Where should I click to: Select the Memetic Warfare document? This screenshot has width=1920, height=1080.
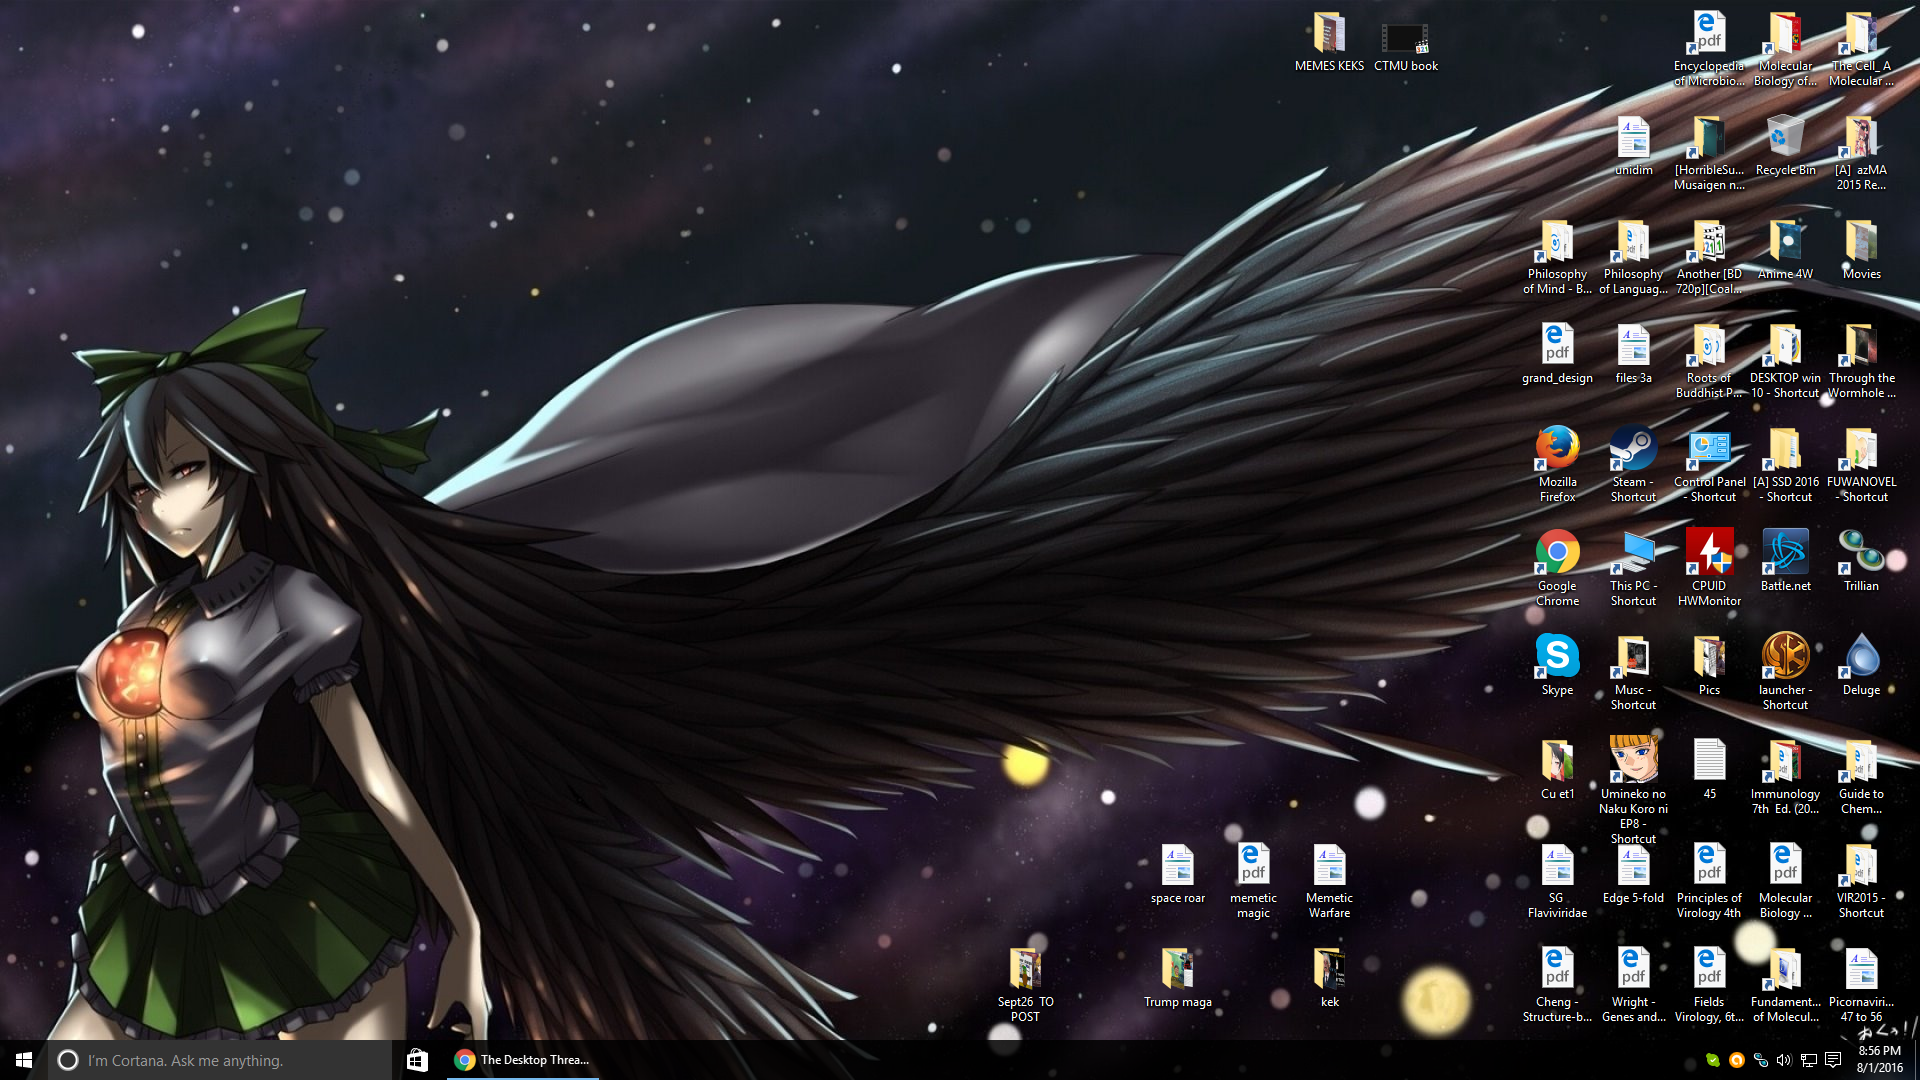1329,881
